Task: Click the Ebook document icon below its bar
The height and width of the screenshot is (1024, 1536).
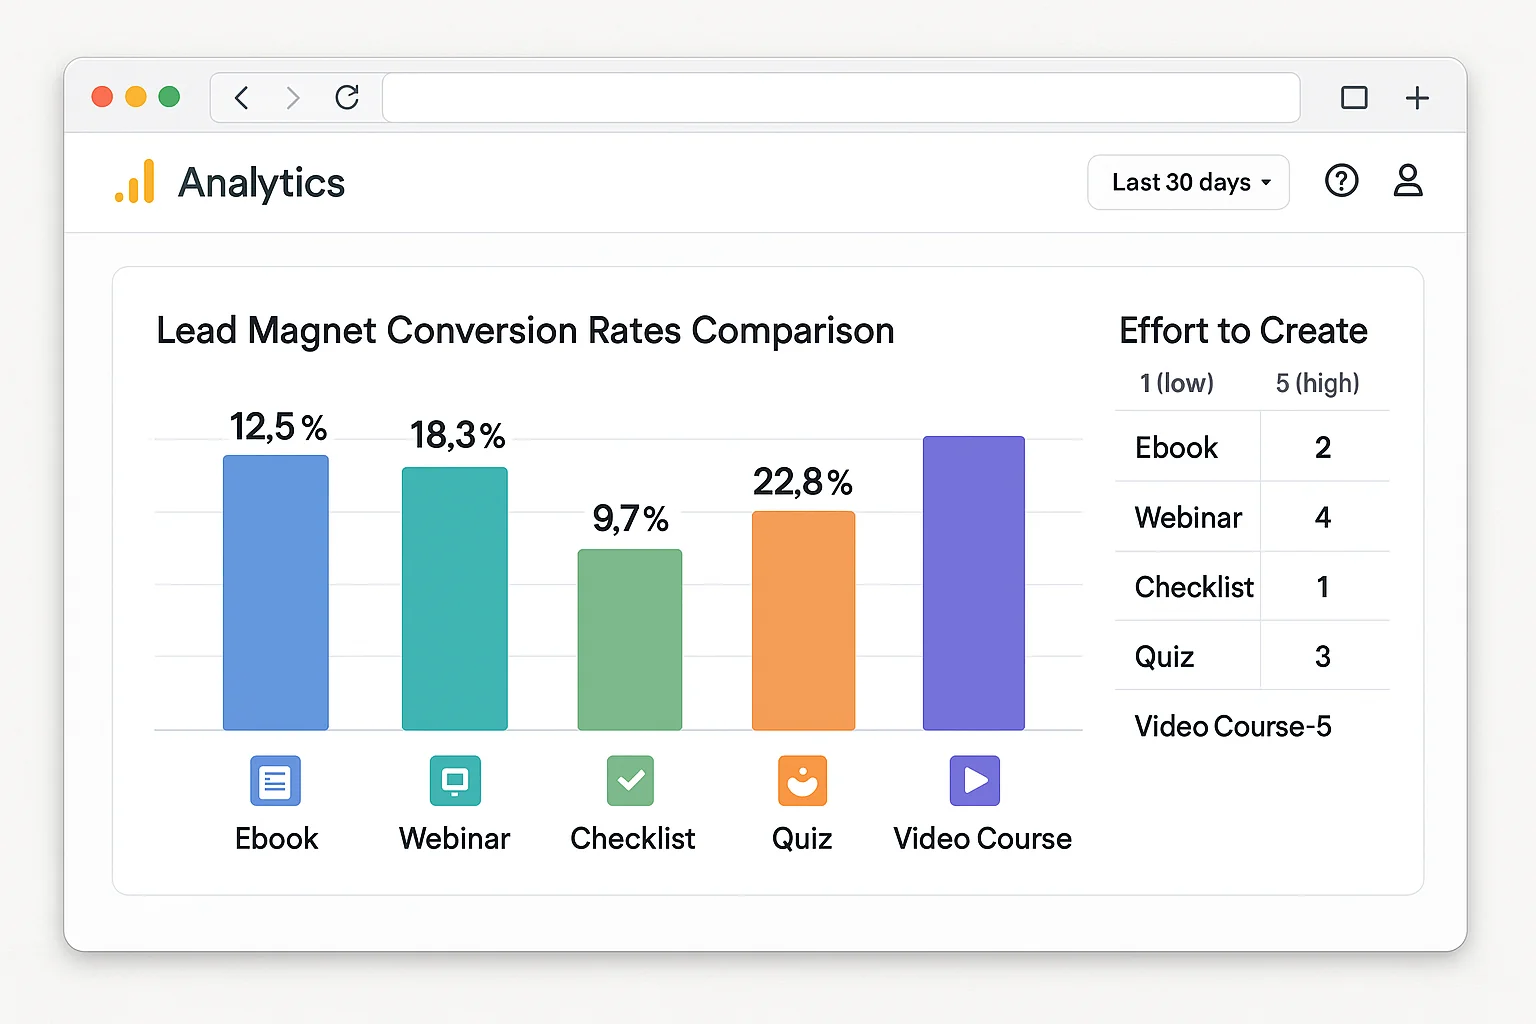Action: [x=275, y=780]
